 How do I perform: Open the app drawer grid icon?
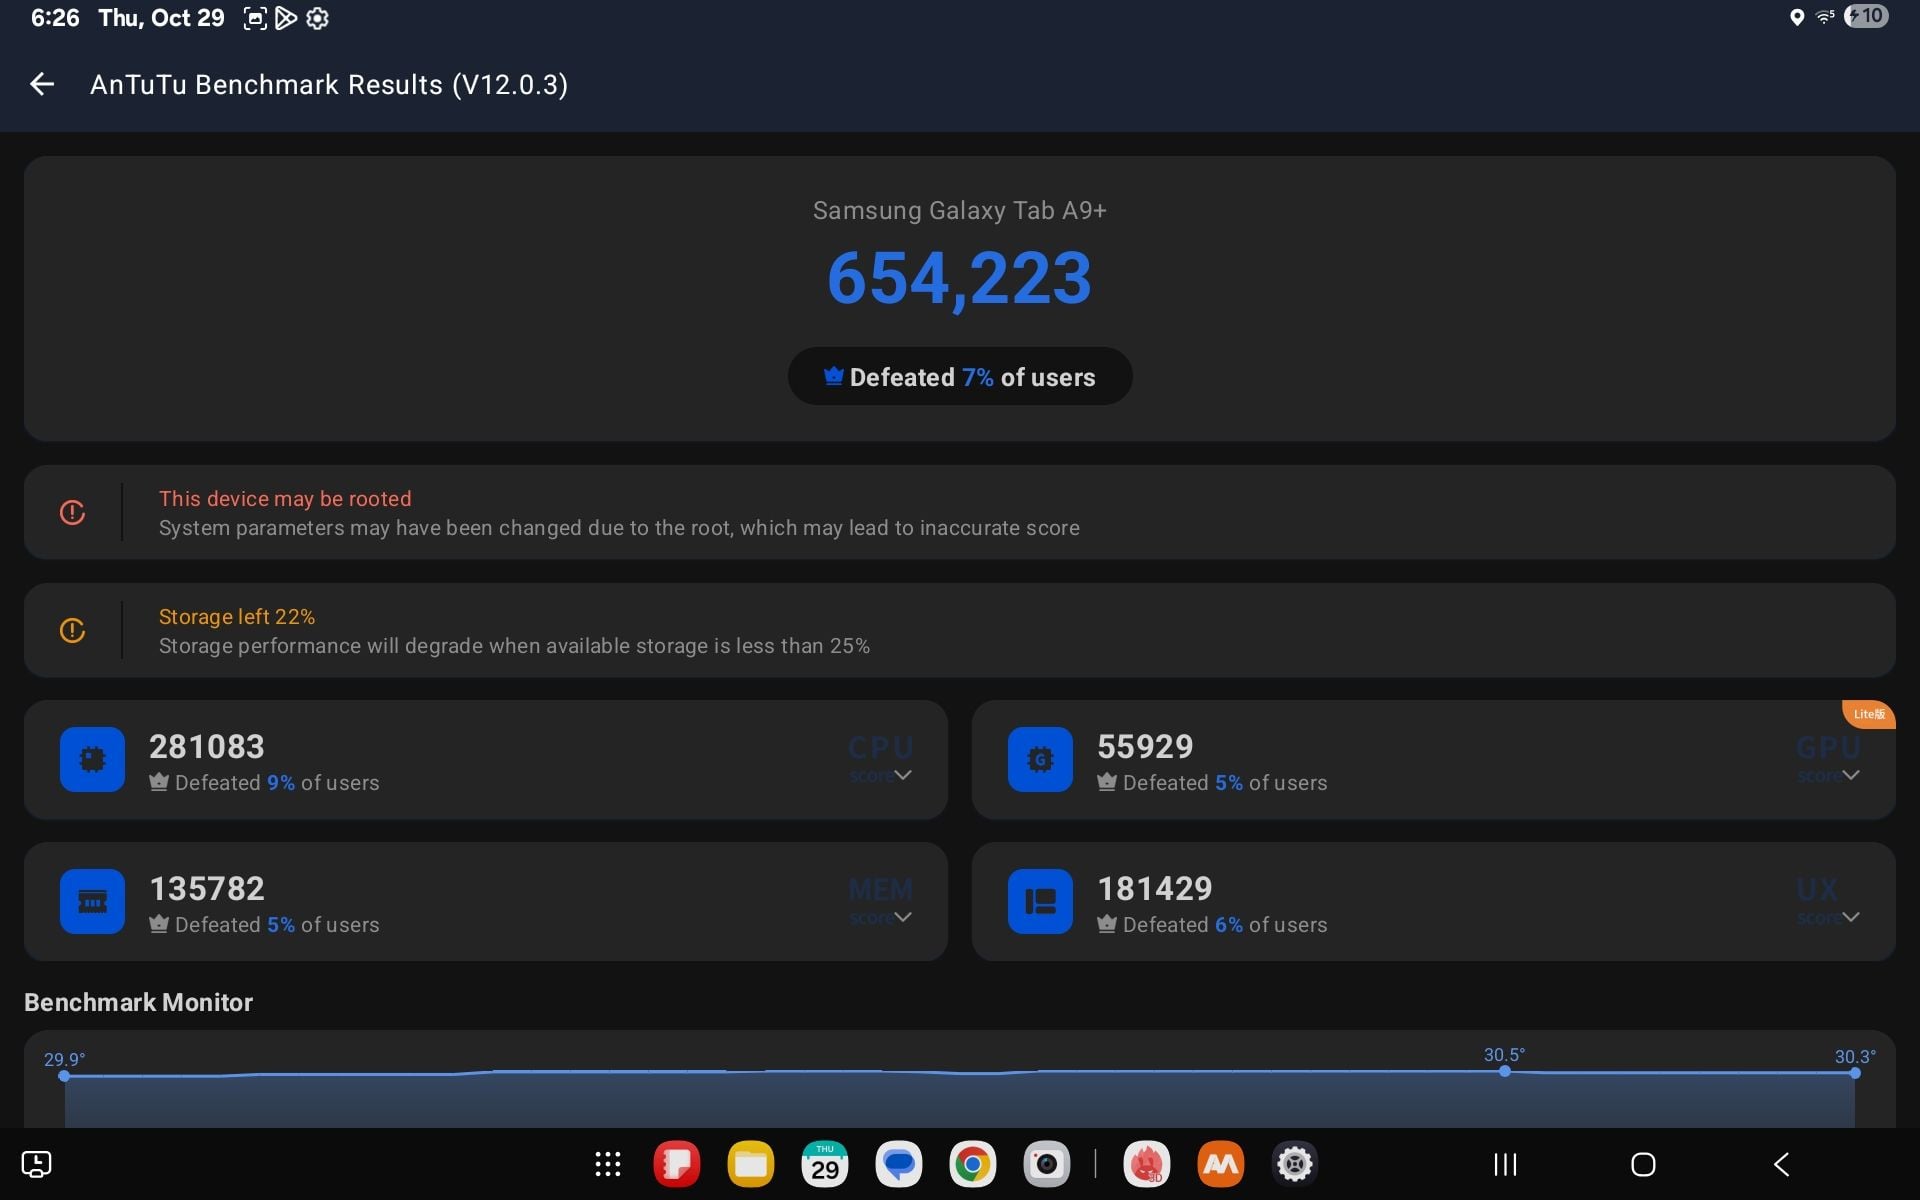[608, 1164]
